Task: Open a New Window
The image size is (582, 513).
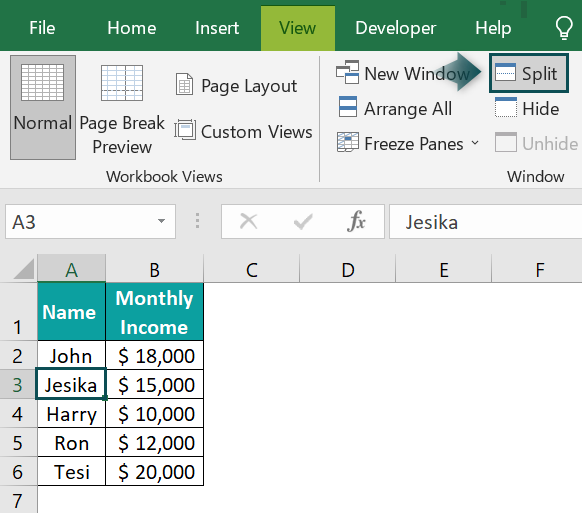Action: tap(403, 73)
